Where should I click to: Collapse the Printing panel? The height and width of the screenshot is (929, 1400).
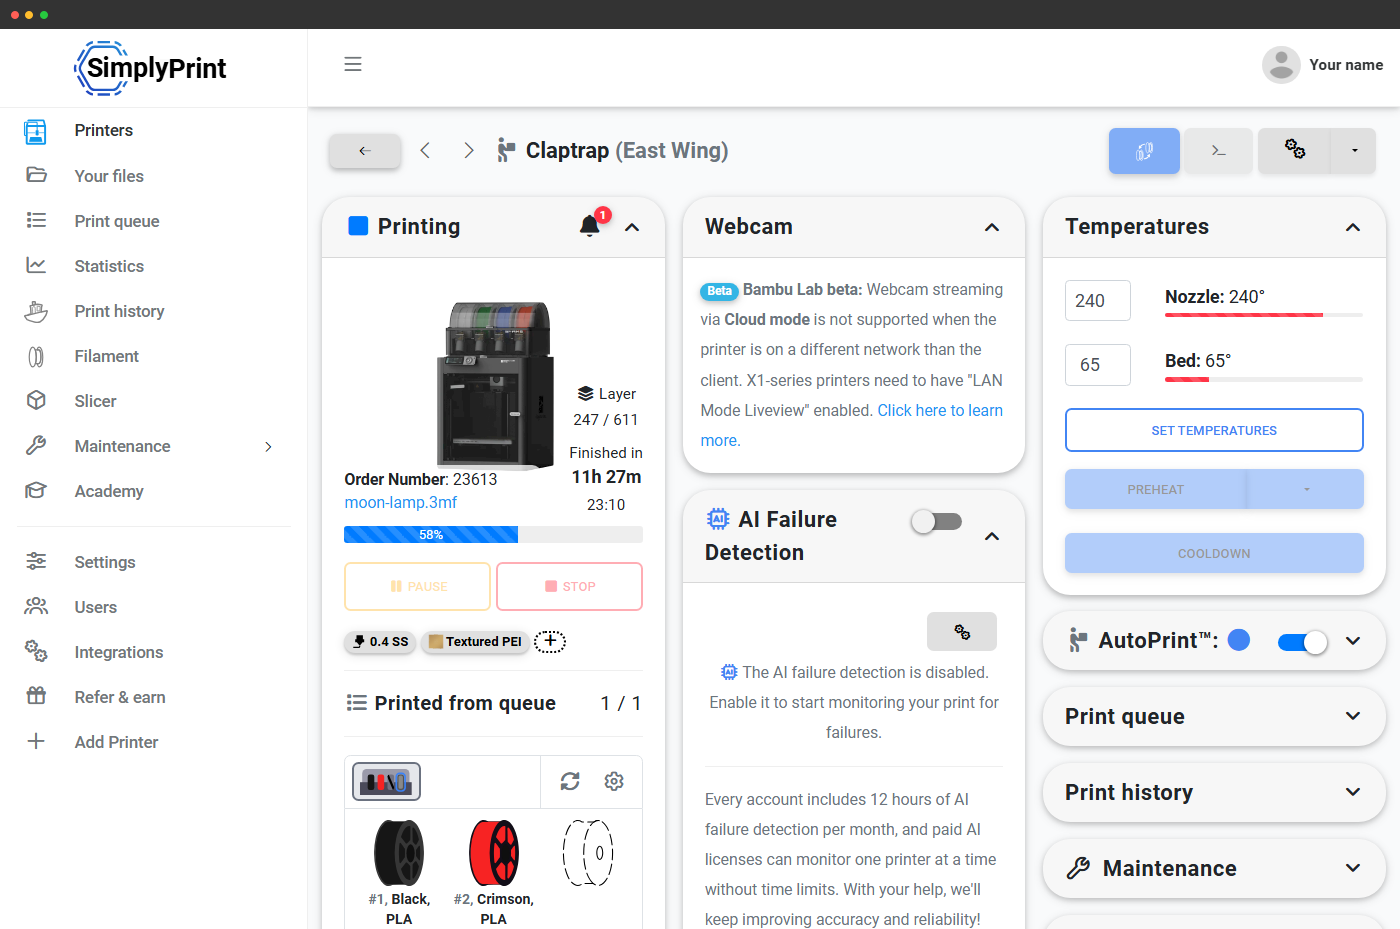[632, 227]
